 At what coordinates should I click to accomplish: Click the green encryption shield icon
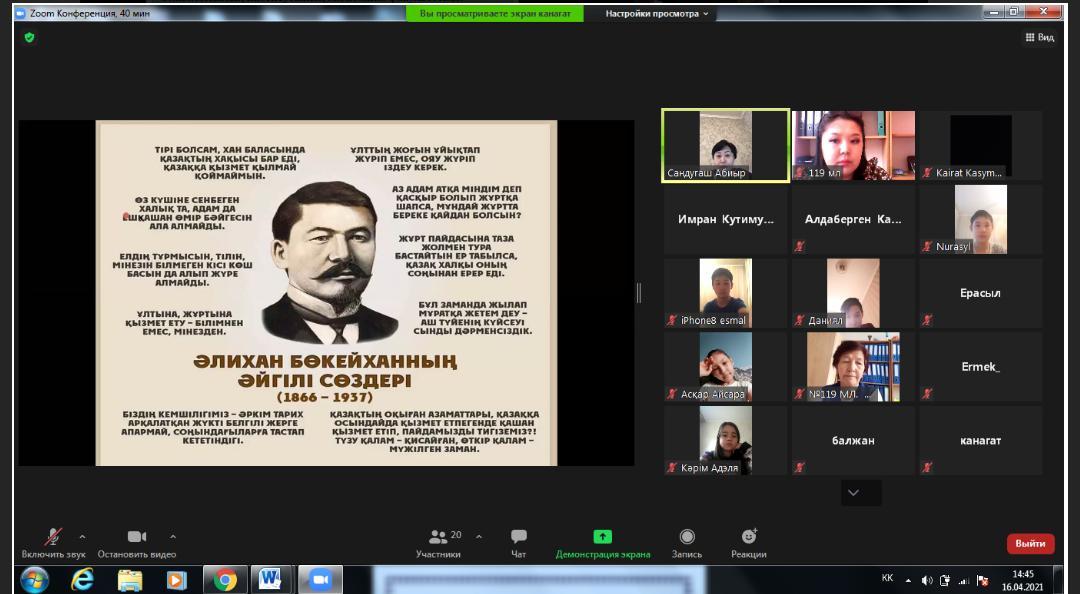pyautogui.click(x=29, y=37)
